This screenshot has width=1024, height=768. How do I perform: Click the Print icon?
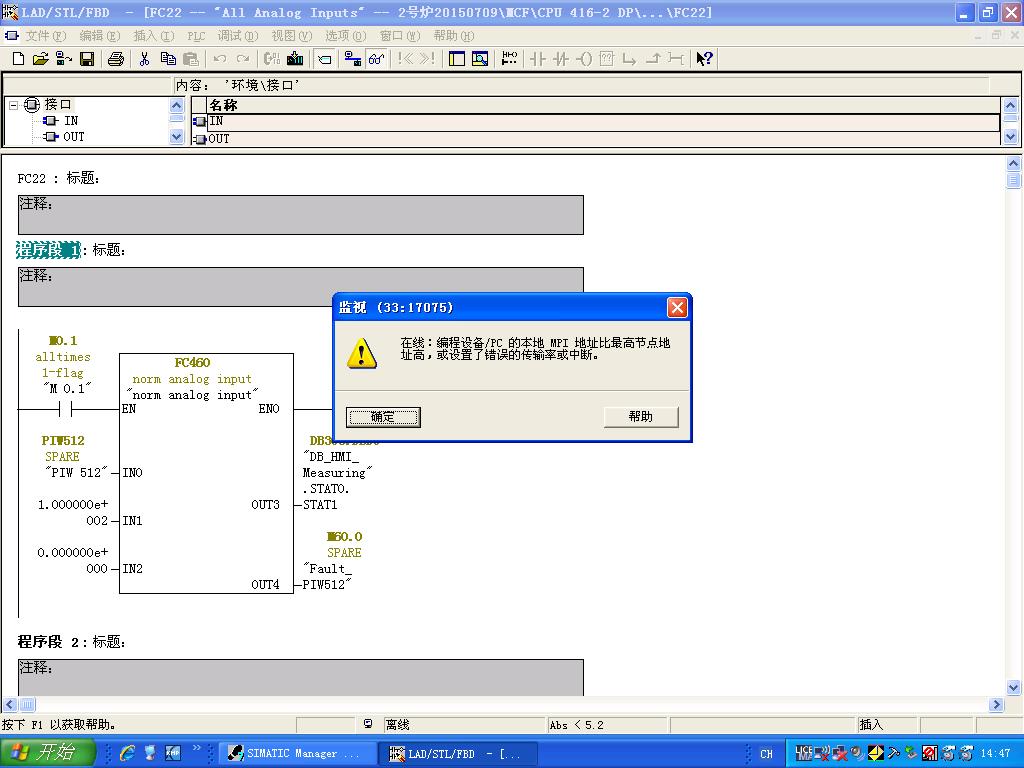point(116,59)
